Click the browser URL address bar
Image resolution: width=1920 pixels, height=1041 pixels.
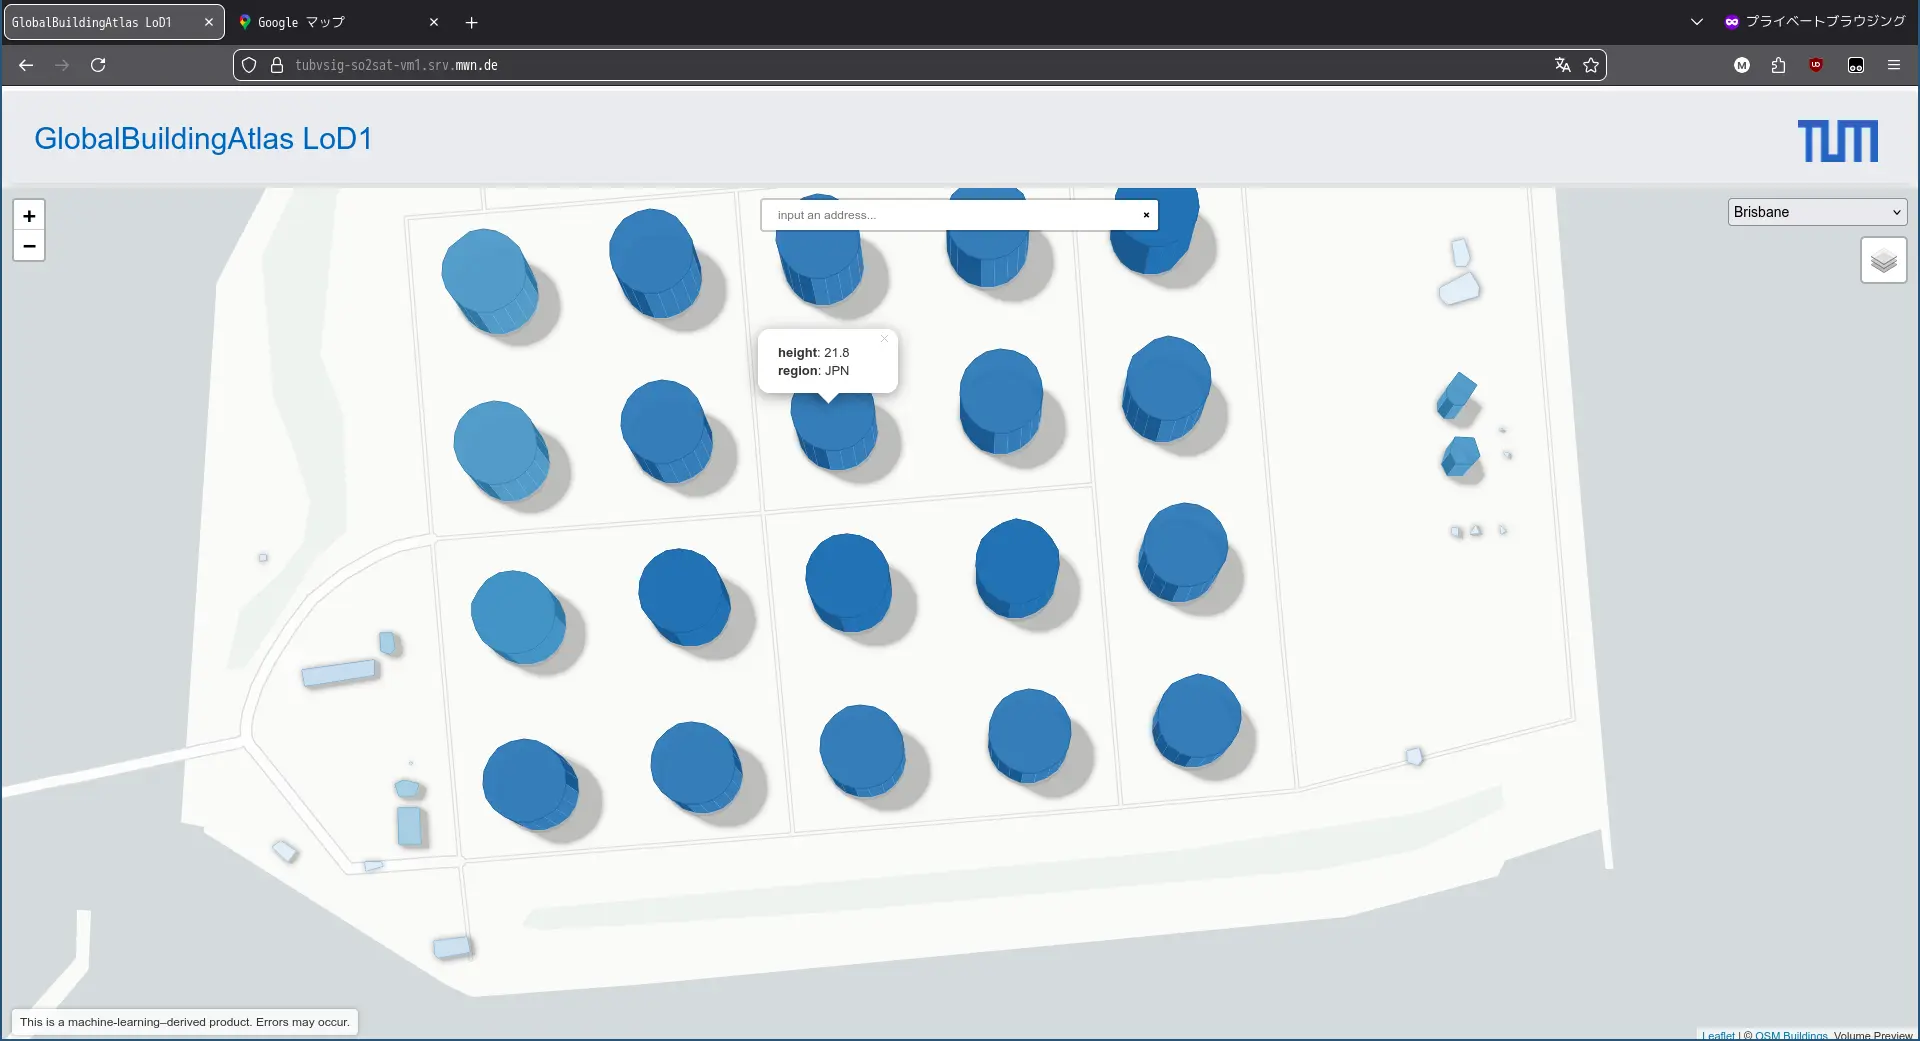[x=900, y=65]
